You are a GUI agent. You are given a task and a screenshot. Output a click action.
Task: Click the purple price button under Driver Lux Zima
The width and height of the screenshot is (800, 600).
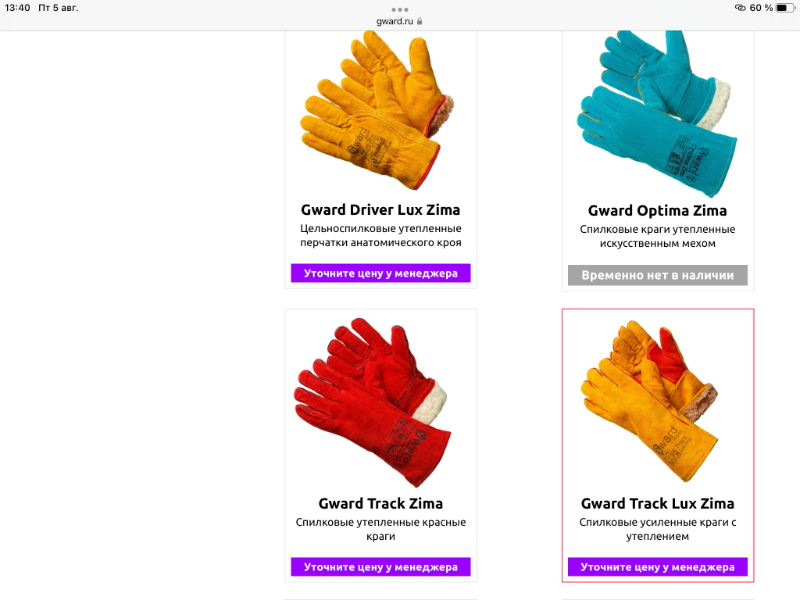click(381, 273)
